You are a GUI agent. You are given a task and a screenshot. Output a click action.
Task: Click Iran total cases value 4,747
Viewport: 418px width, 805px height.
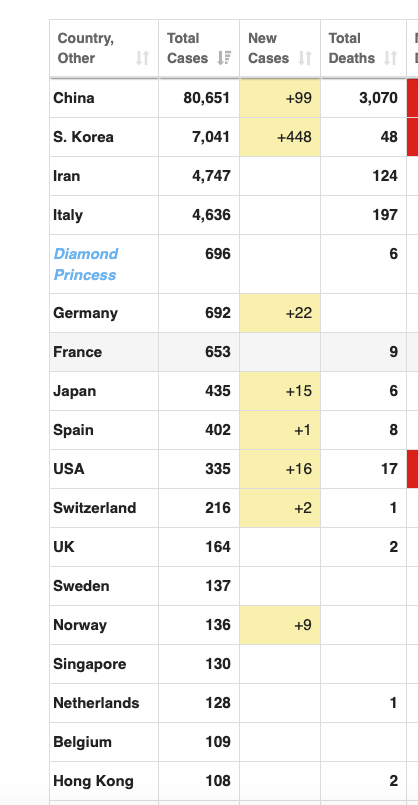click(211, 176)
